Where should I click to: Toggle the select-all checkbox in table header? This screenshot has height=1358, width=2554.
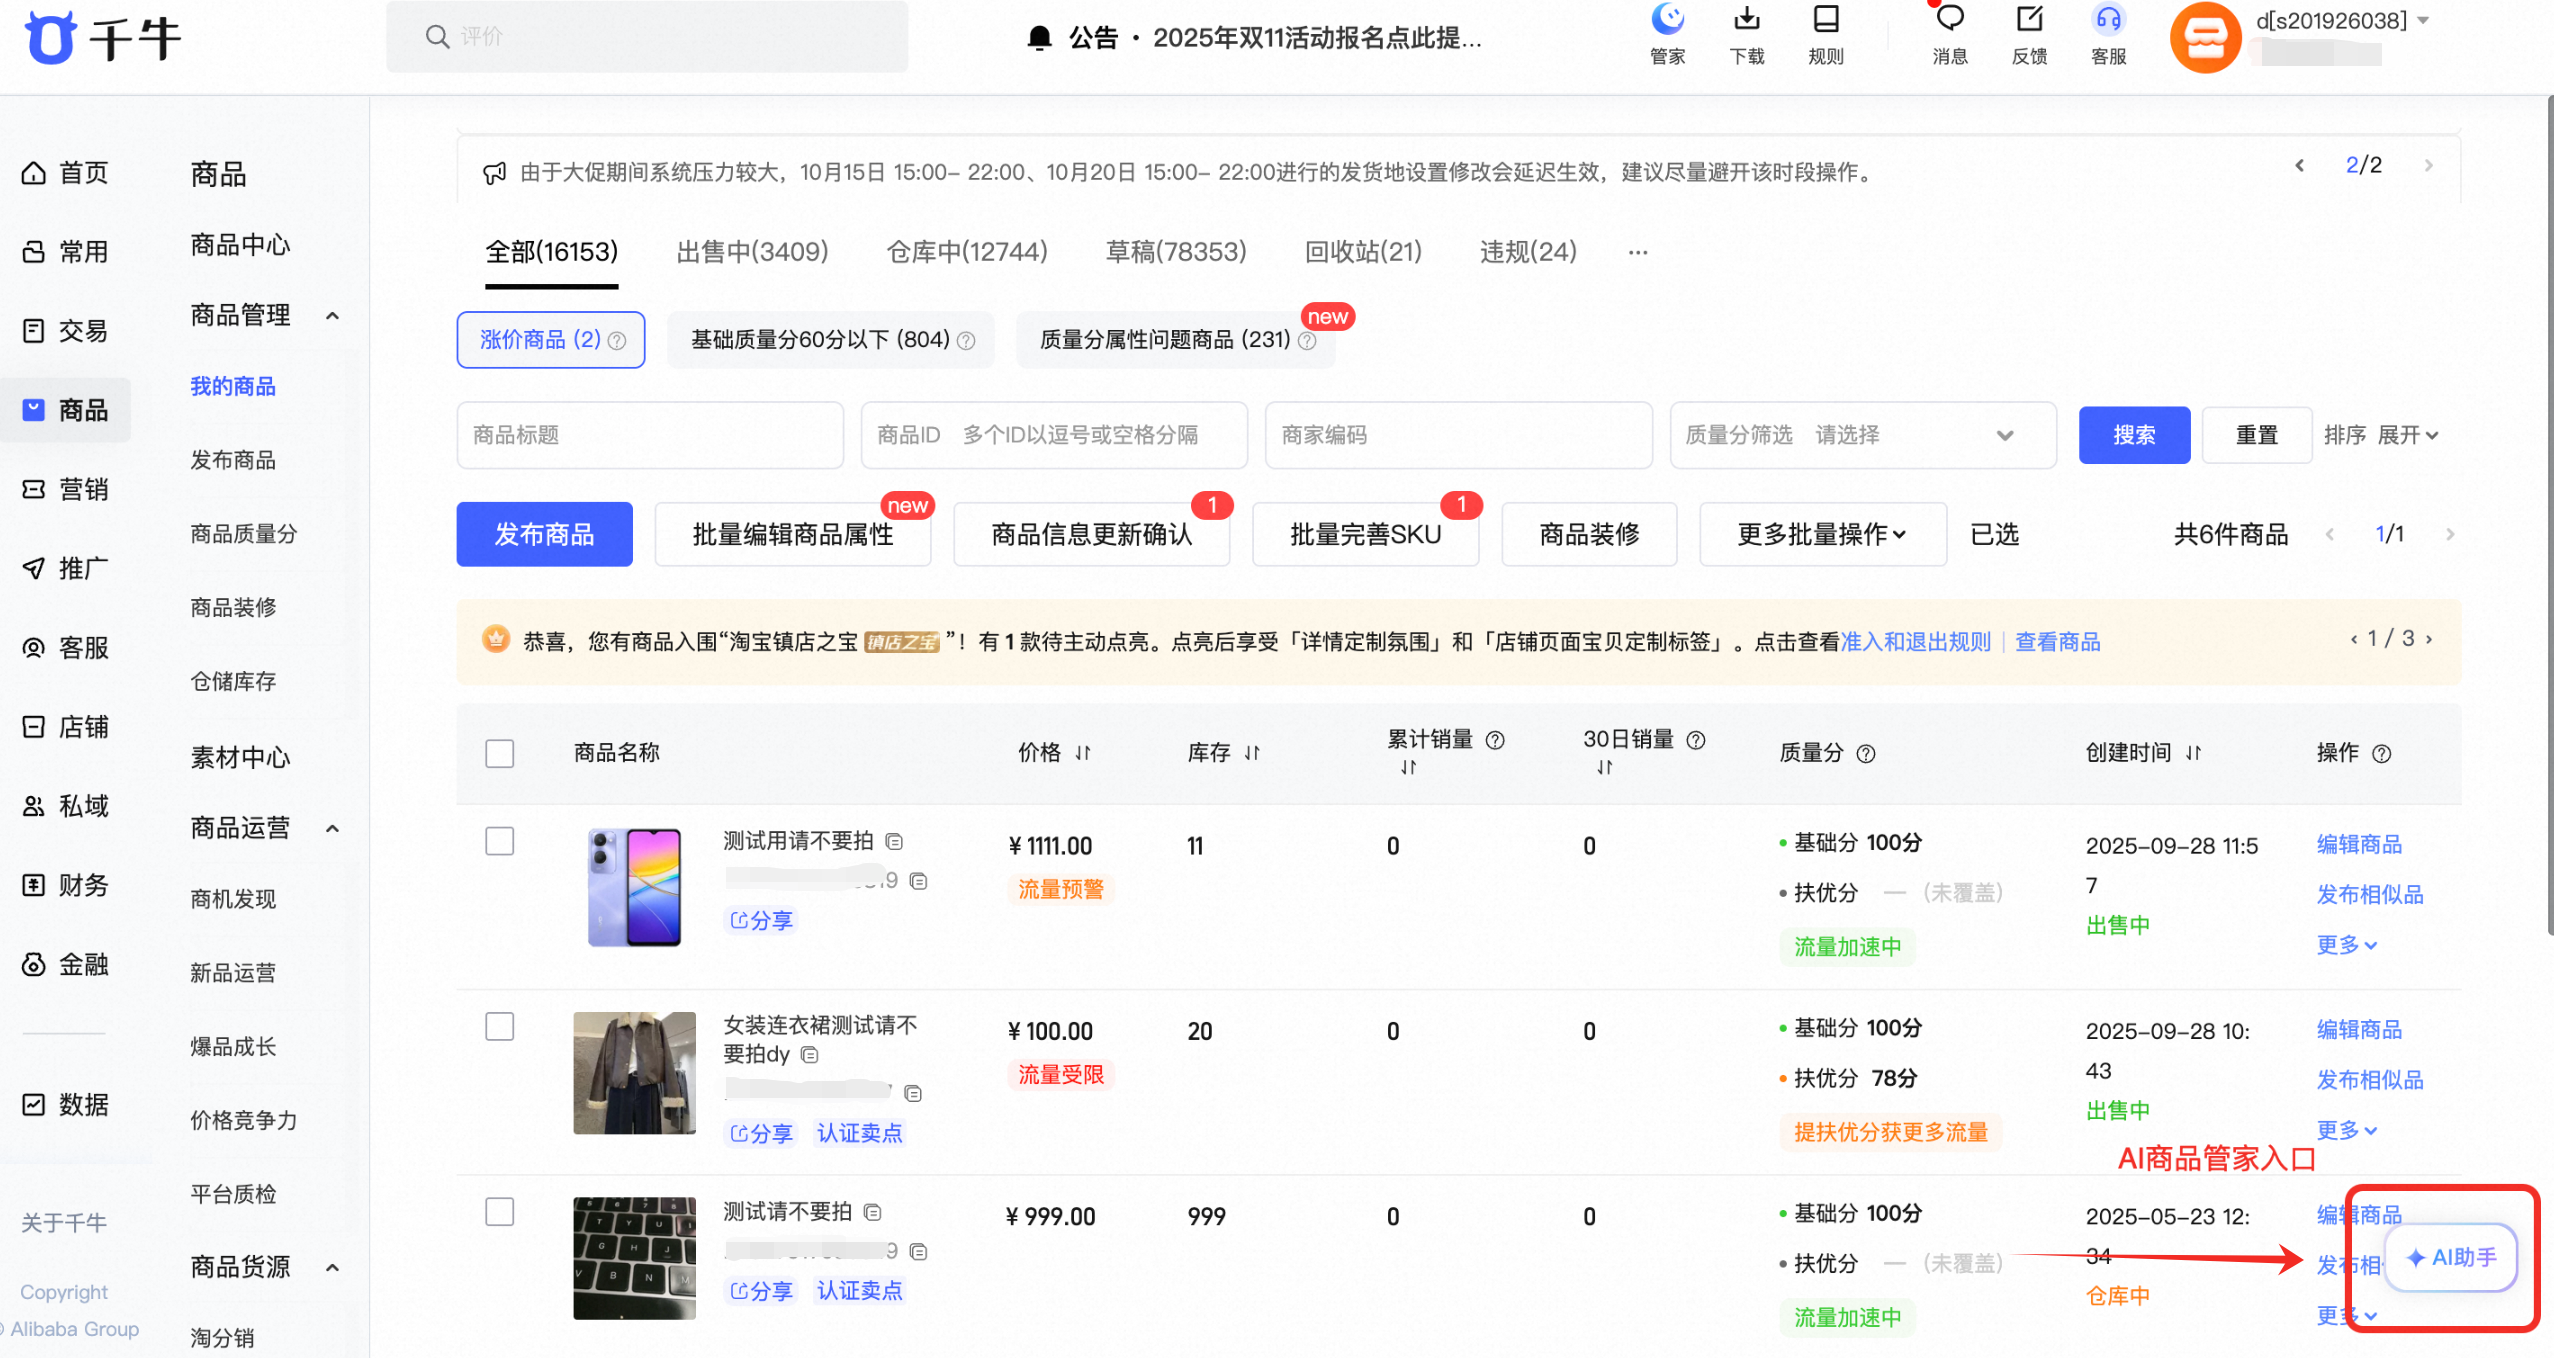click(499, 753)
